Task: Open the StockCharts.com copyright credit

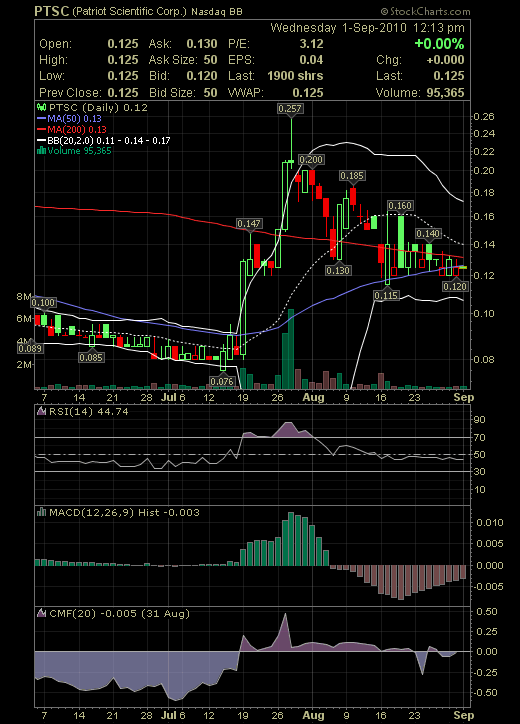Action: coord(426,12)
